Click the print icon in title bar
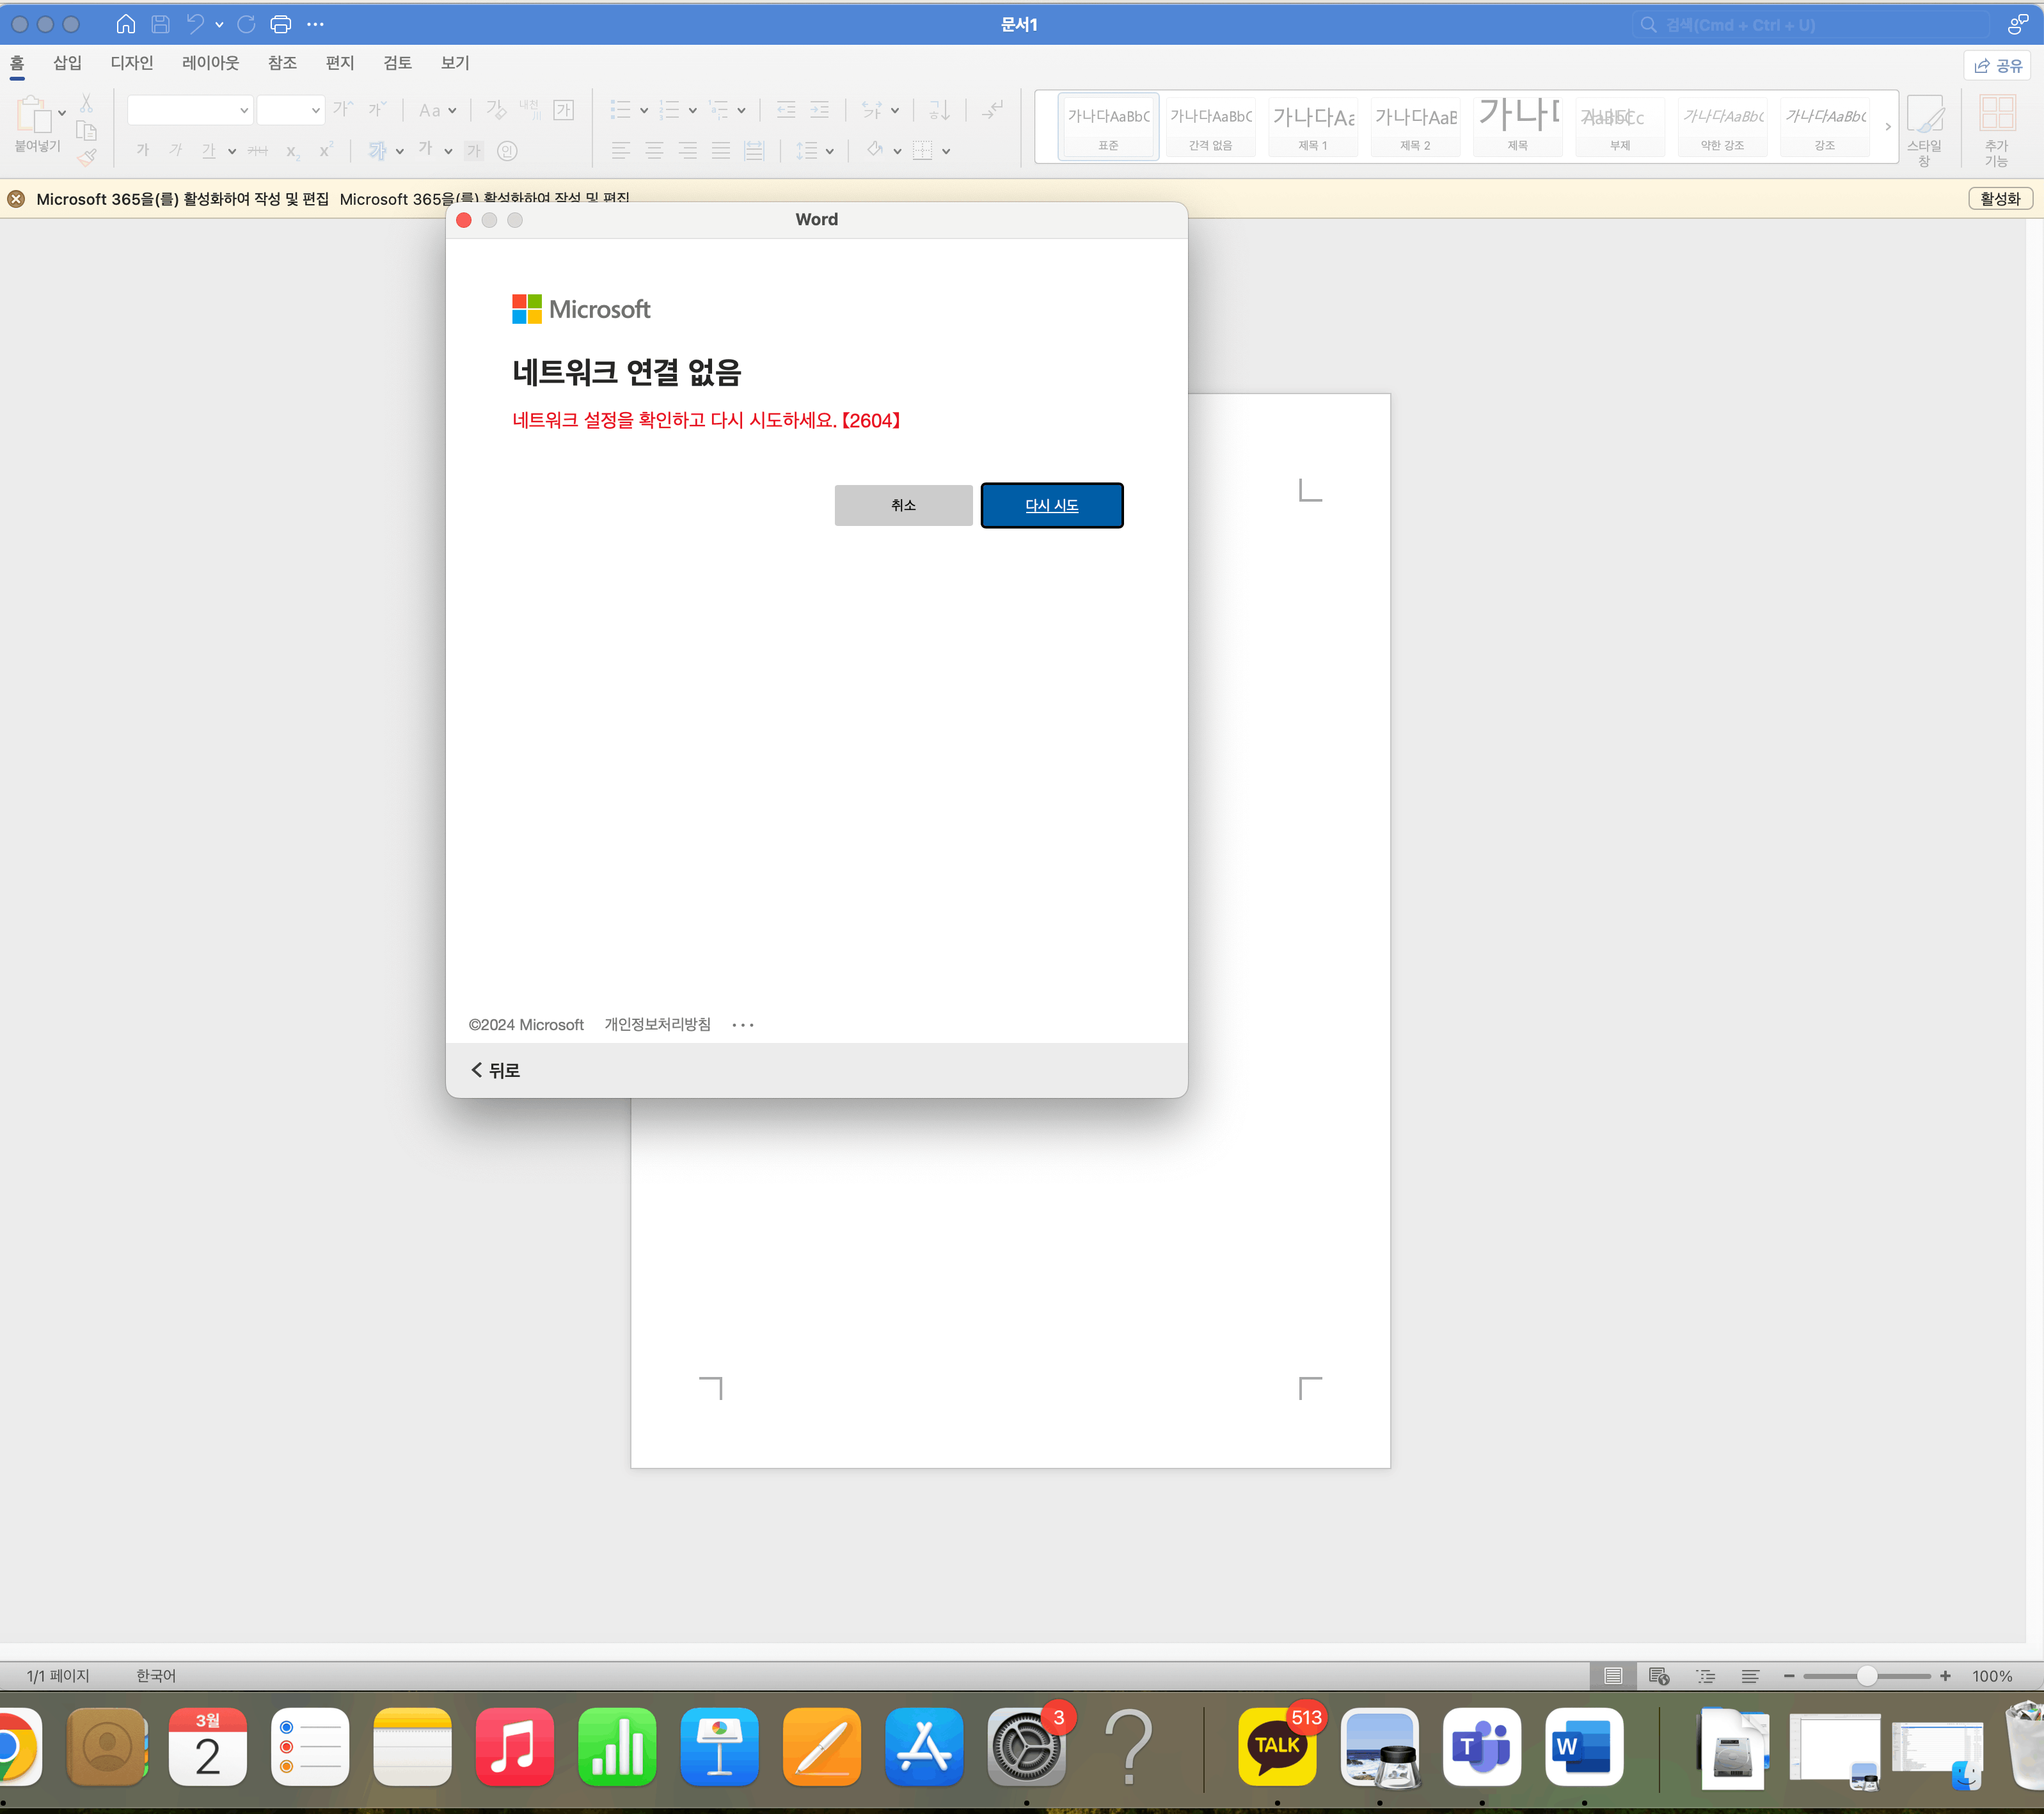The height and width of the screenshot is (1814, 2044). tap(281, 24)
